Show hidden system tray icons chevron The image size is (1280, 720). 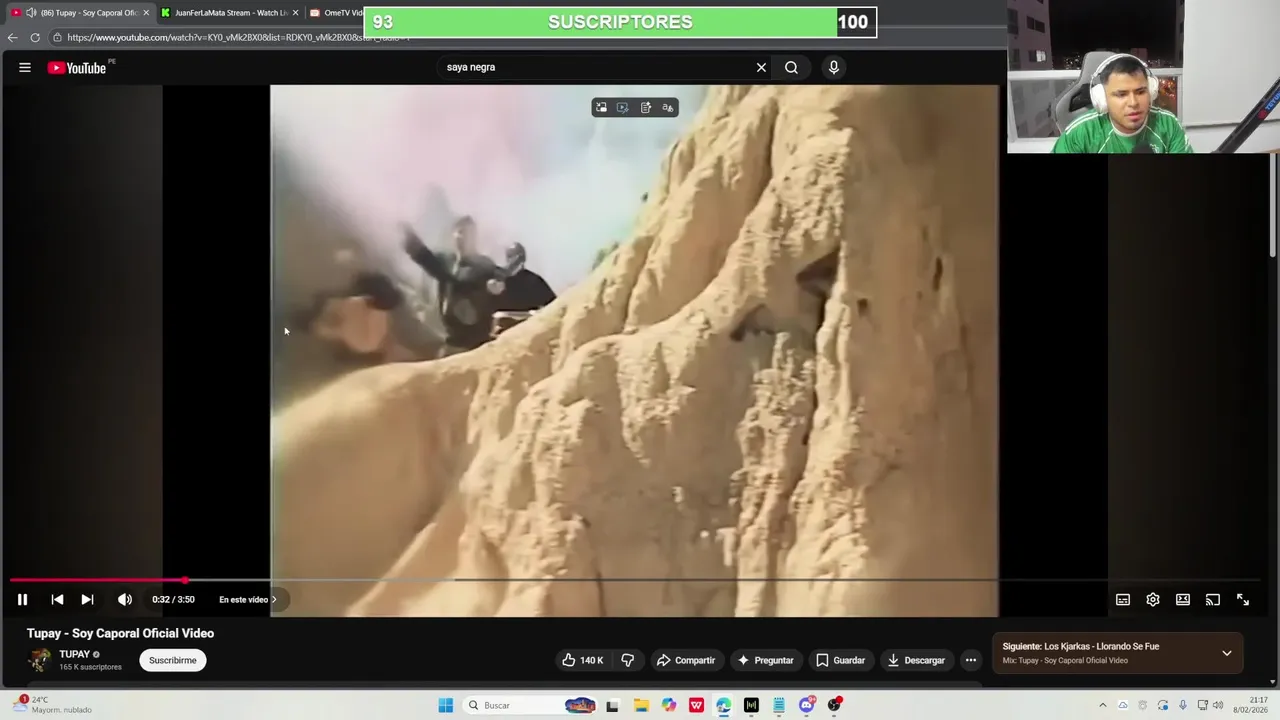click(x=1103, y=705)
